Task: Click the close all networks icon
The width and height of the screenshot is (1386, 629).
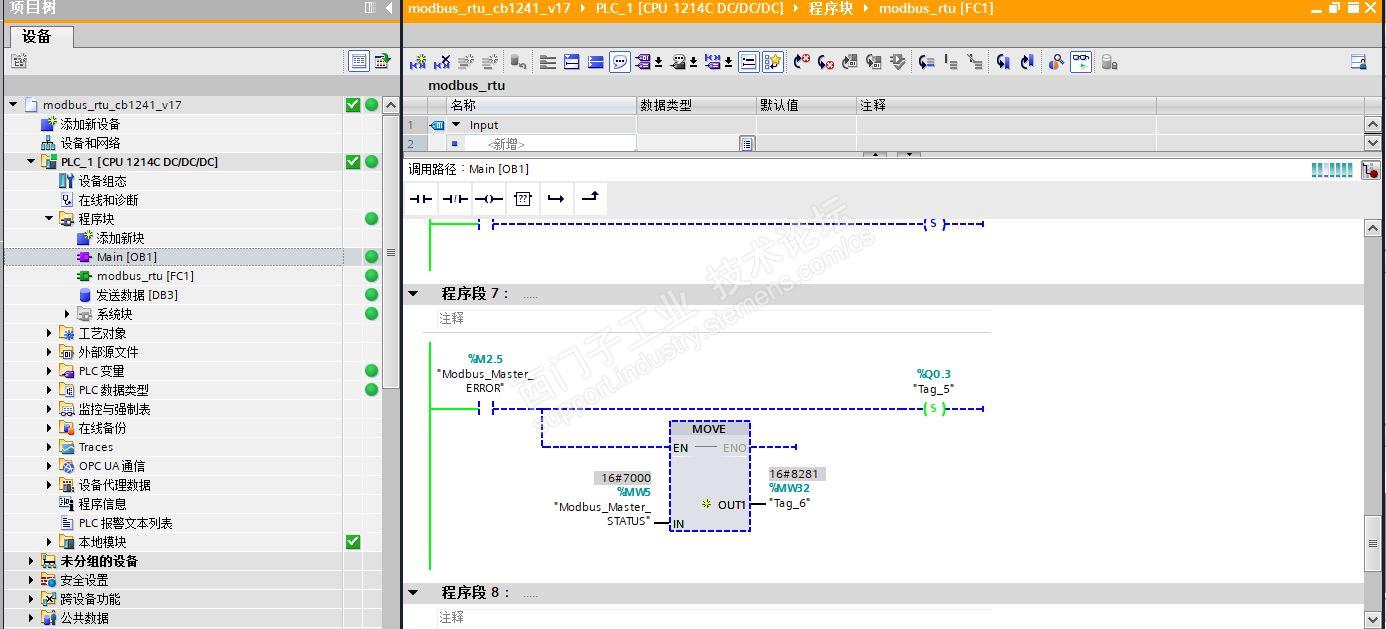Action: click(596, 62)
